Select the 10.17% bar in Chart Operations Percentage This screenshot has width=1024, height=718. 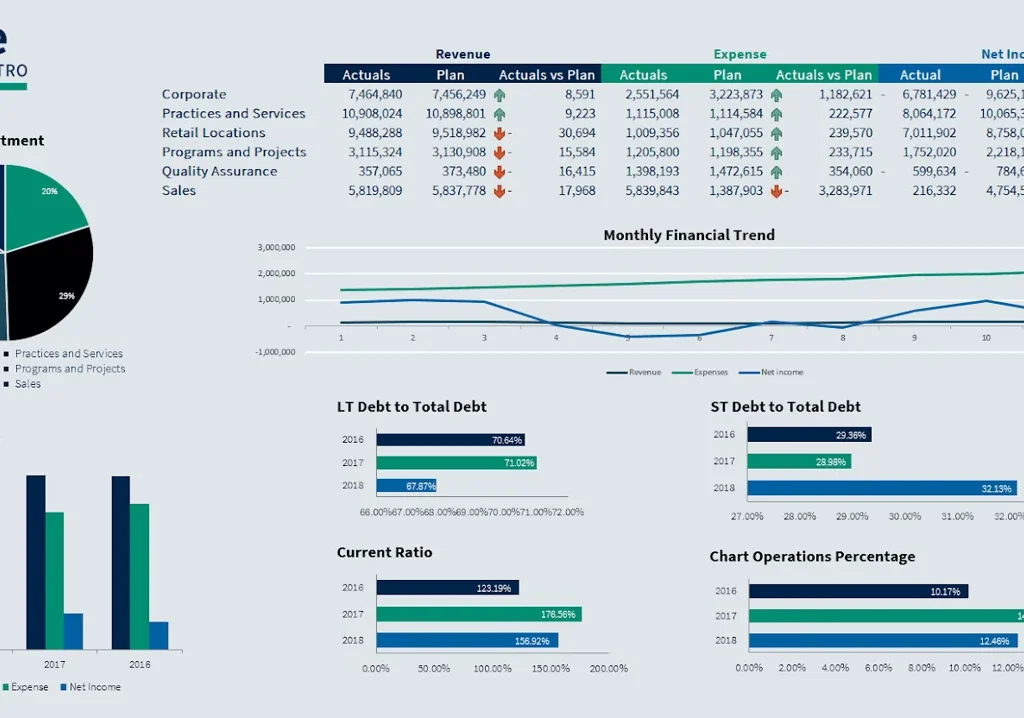coord(858,591)
